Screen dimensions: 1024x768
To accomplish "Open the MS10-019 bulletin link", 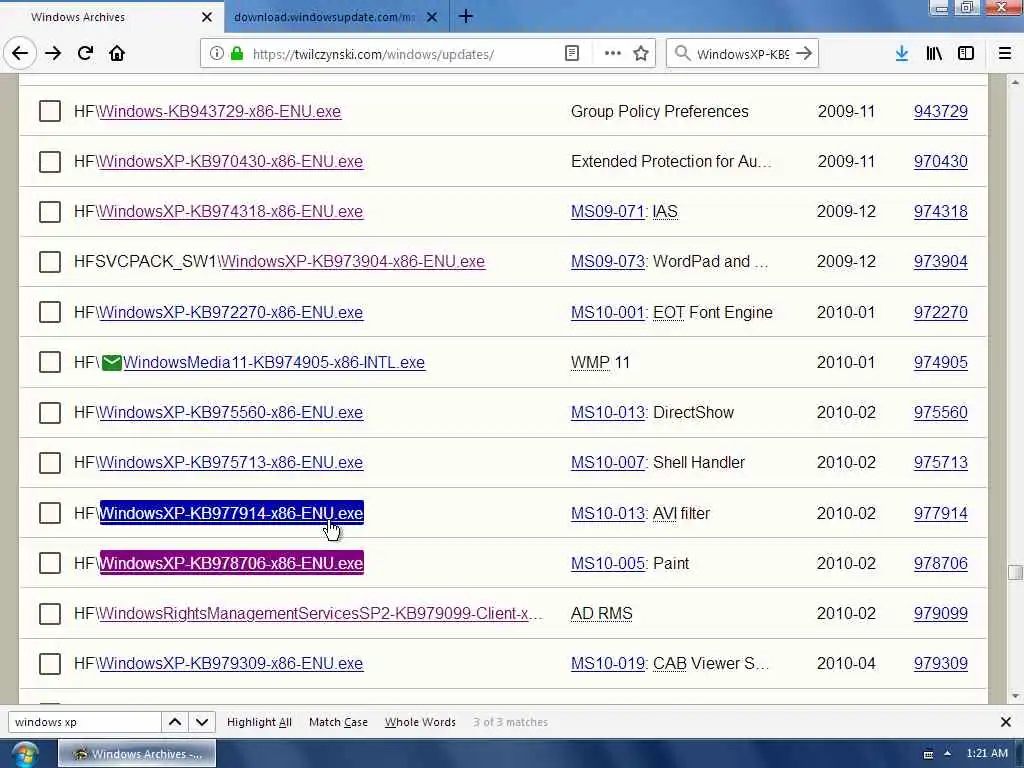I will 607,664.
